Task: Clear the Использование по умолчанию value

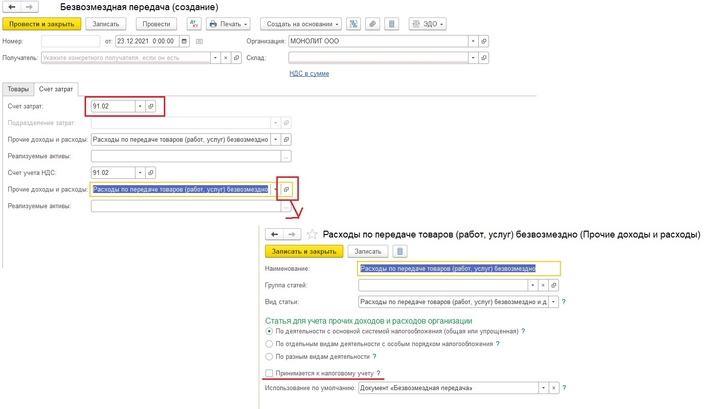Action: [553, 388]
